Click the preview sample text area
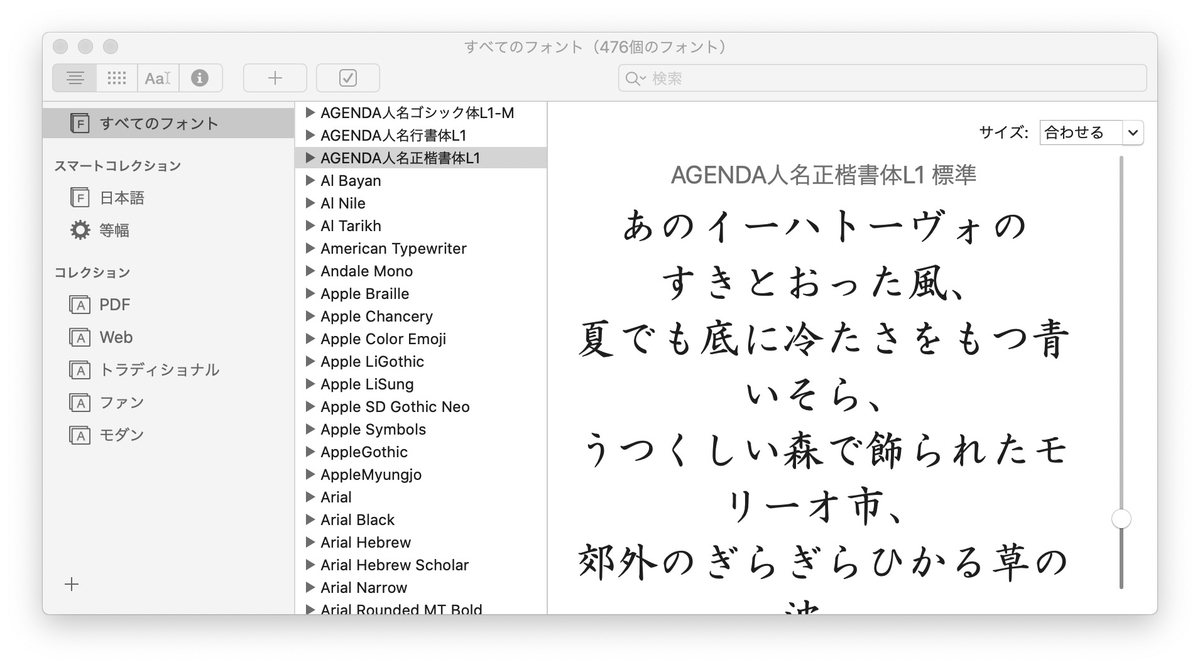1200x667 pixels. [825, 410]
